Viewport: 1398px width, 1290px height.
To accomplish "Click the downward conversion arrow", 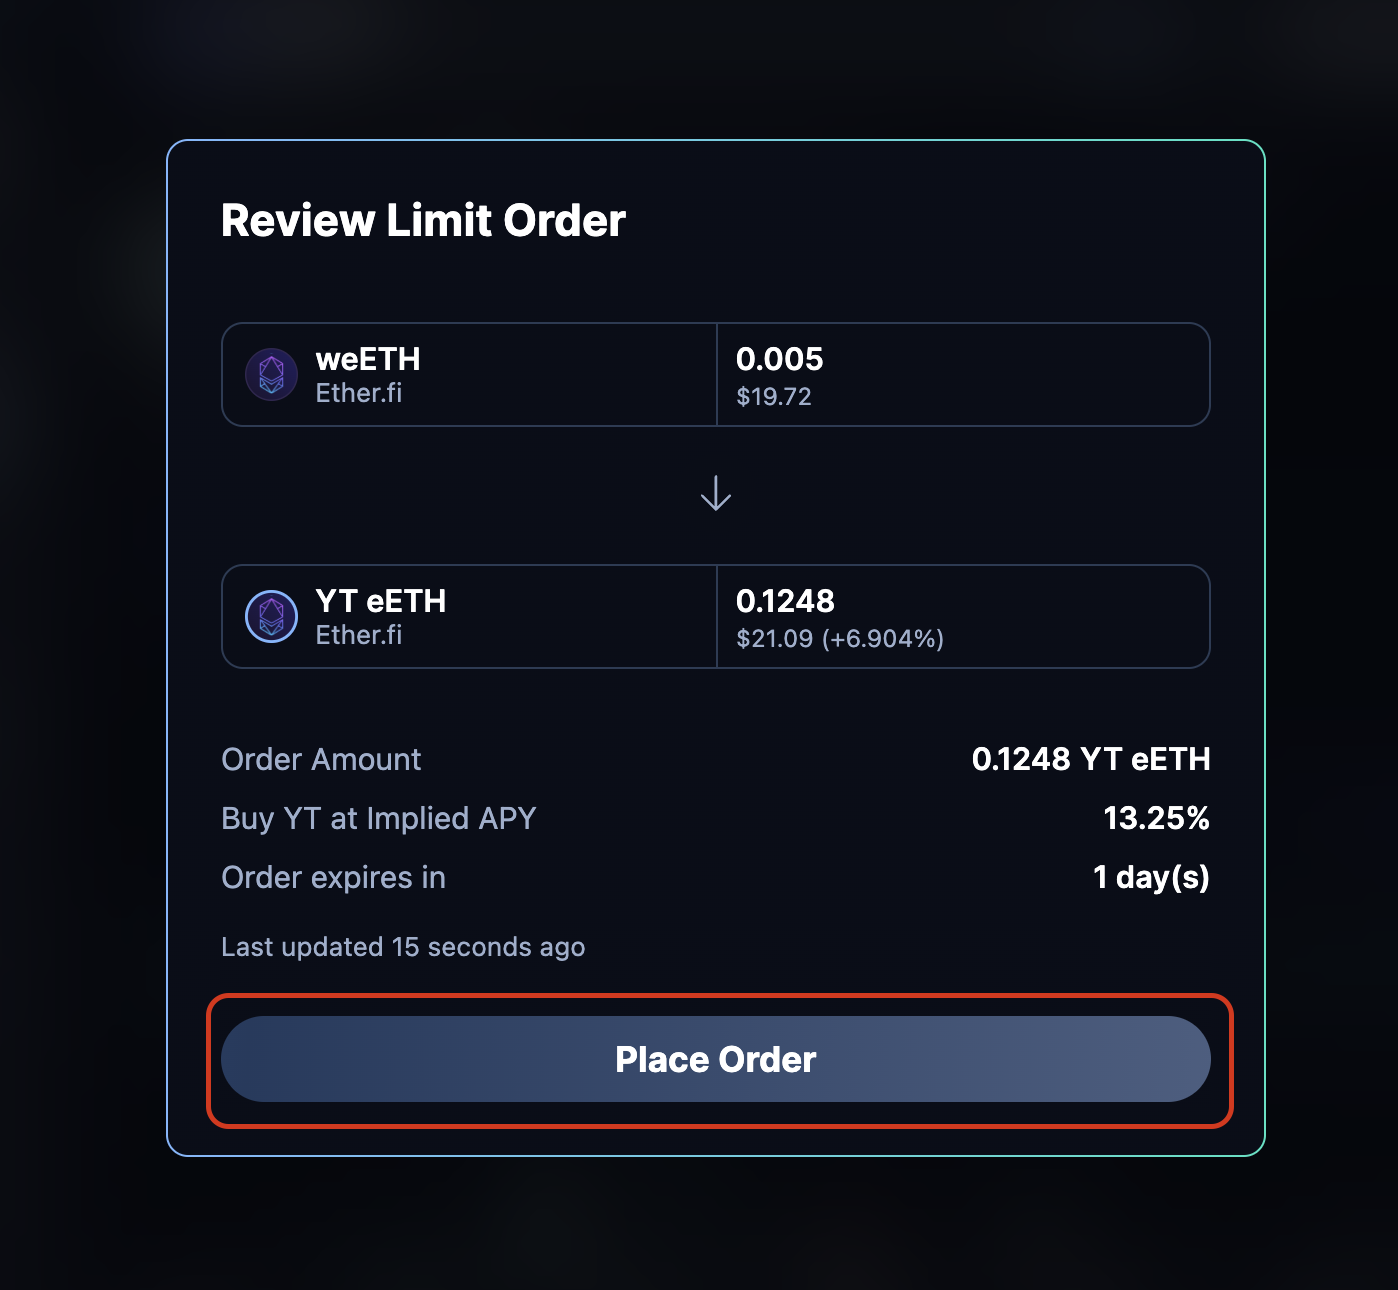I will [715, 493].
